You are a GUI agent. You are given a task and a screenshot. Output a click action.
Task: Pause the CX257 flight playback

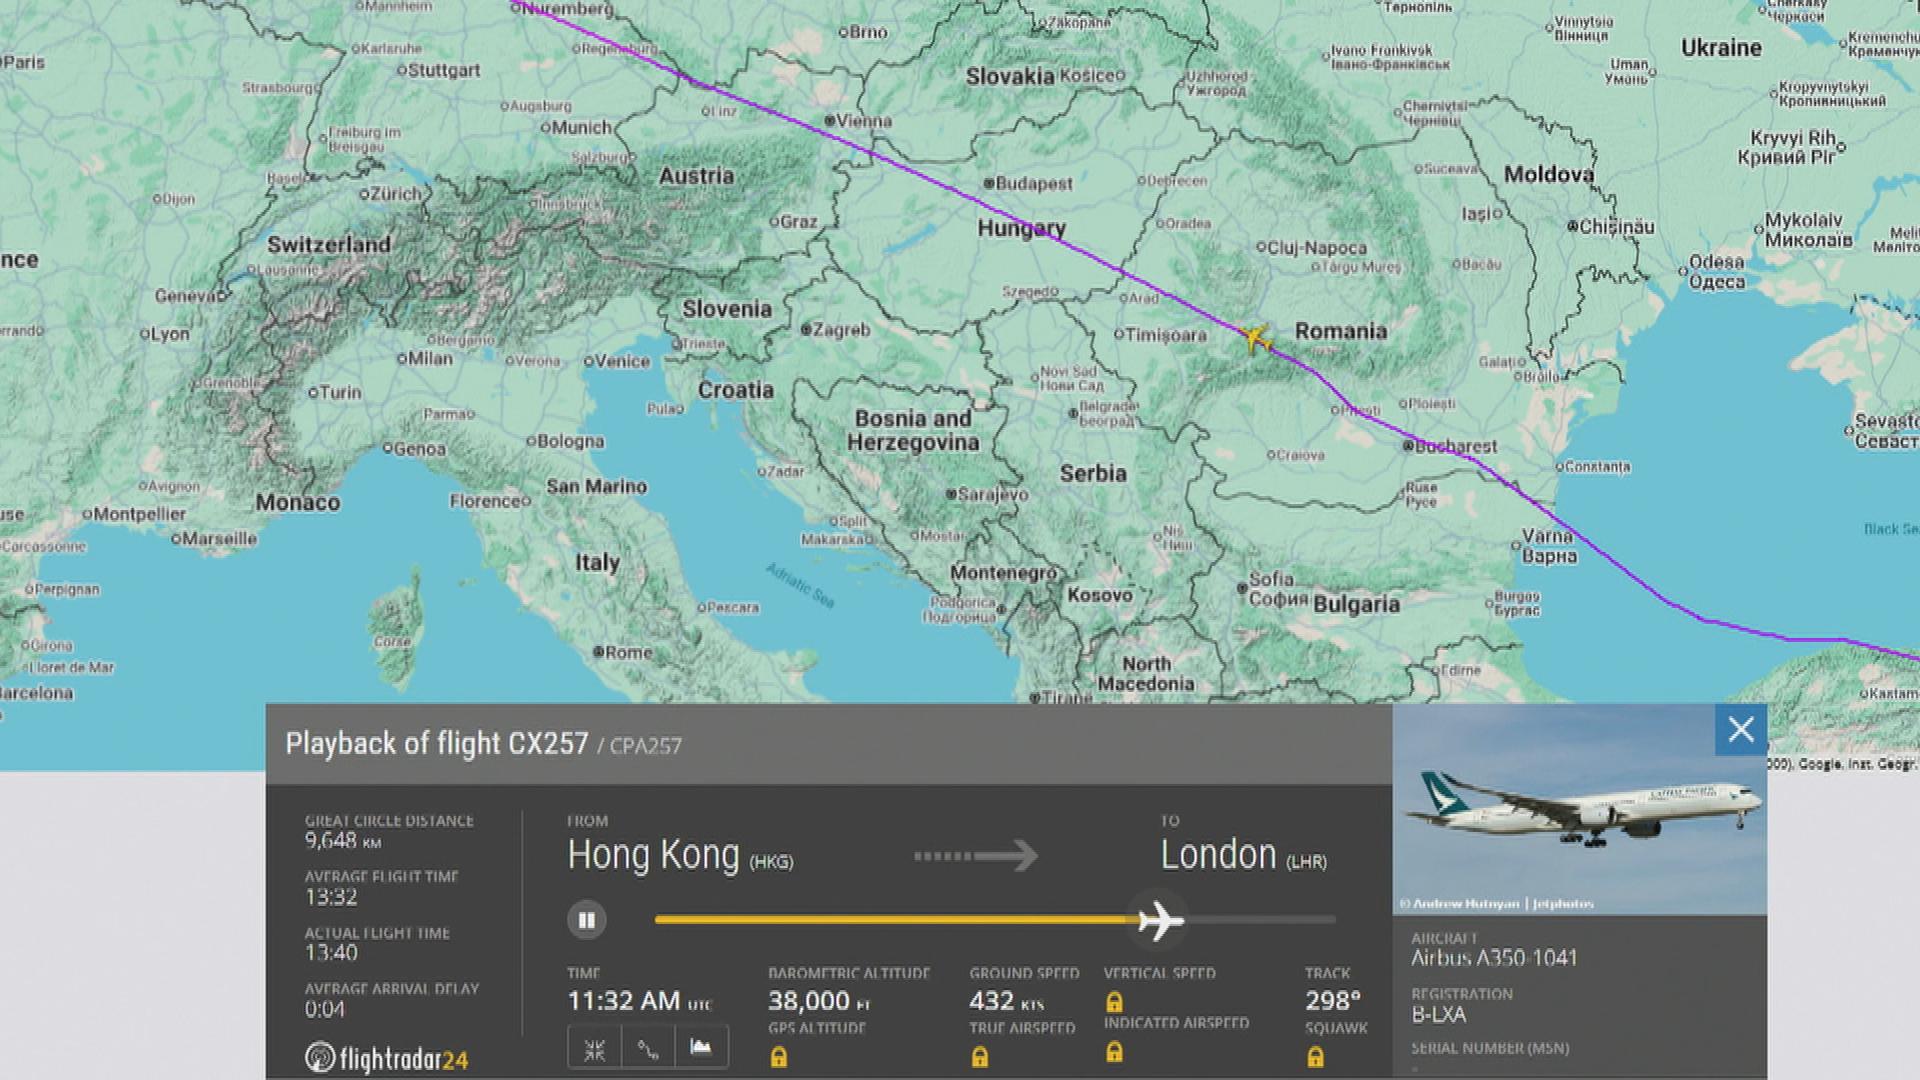pos(587,920)
